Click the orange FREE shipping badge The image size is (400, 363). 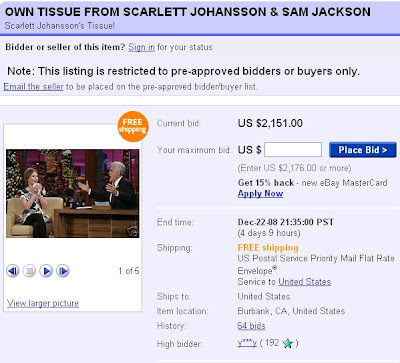point(133,126)
